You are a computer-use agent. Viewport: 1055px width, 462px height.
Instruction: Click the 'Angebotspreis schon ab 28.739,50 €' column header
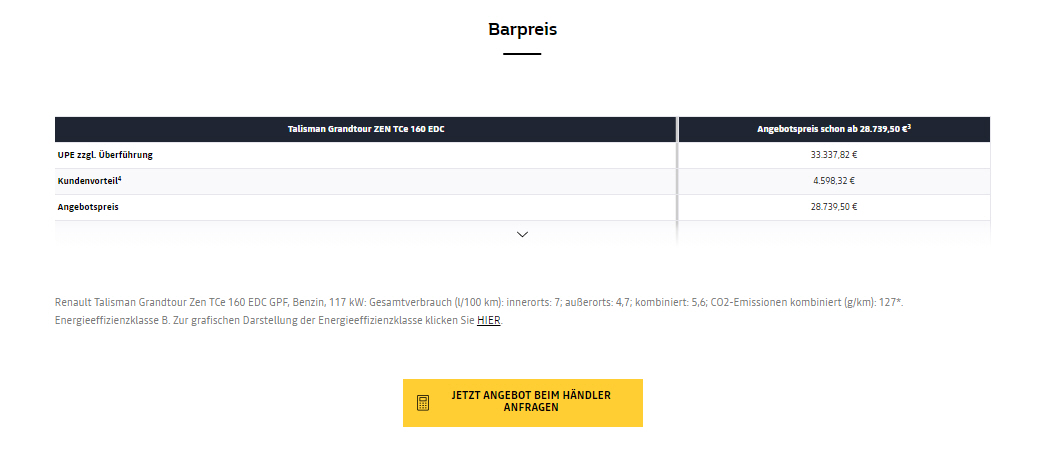(834, 129)
